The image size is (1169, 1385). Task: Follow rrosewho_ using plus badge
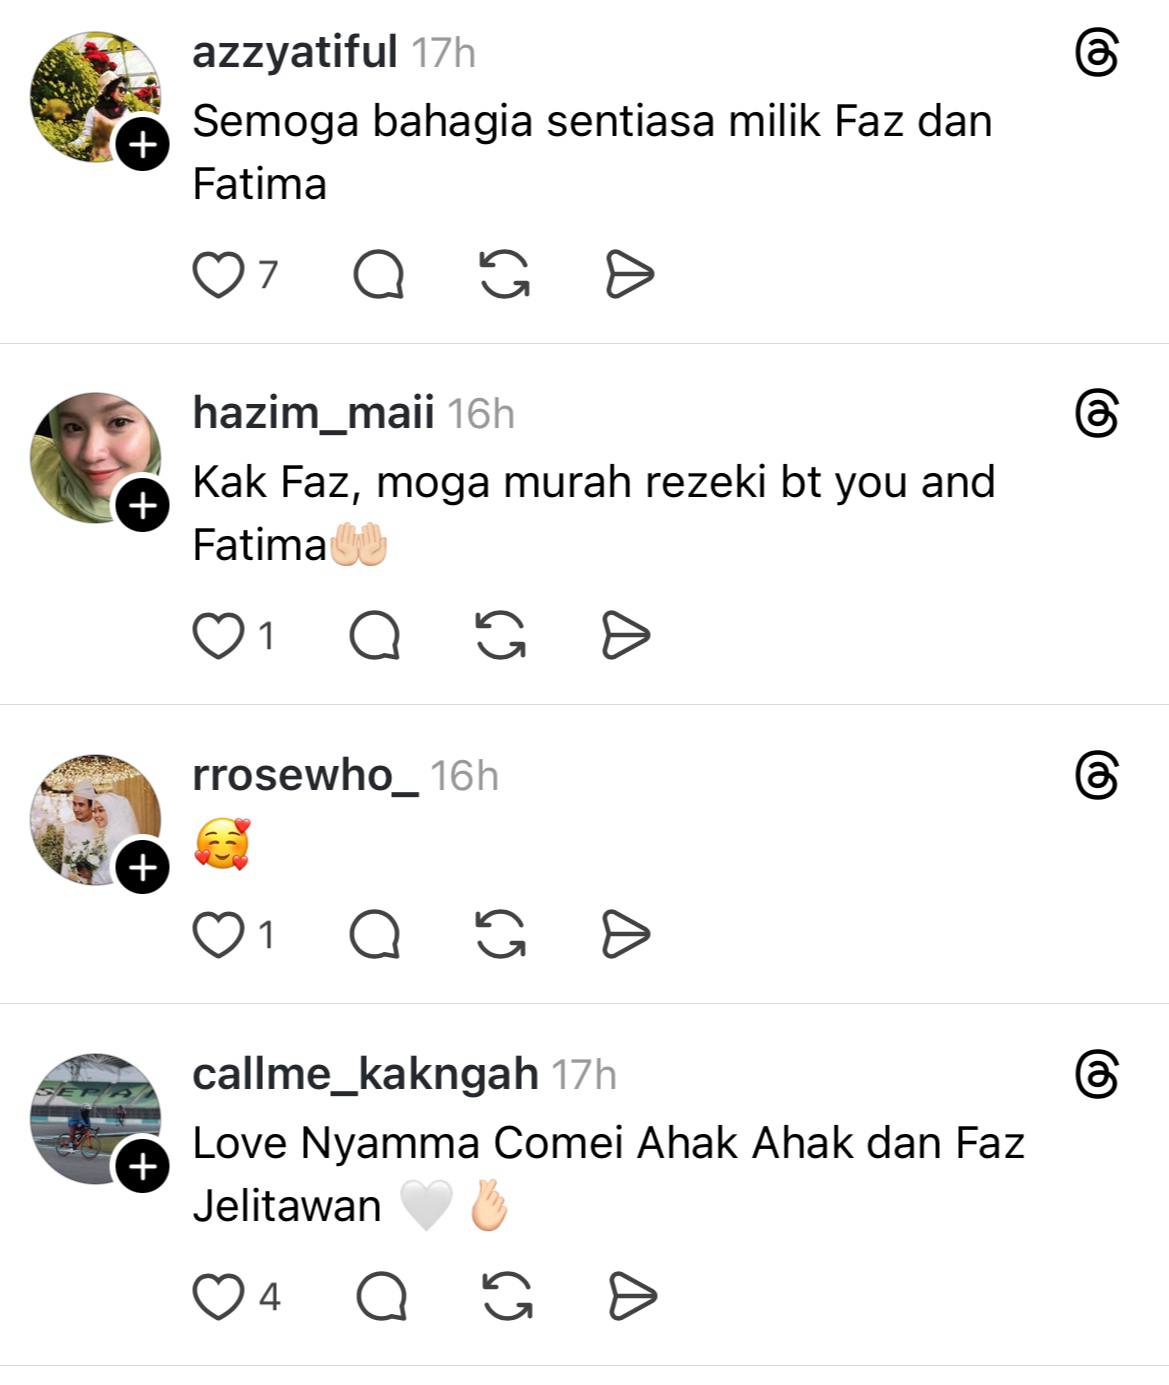[142, 867]
